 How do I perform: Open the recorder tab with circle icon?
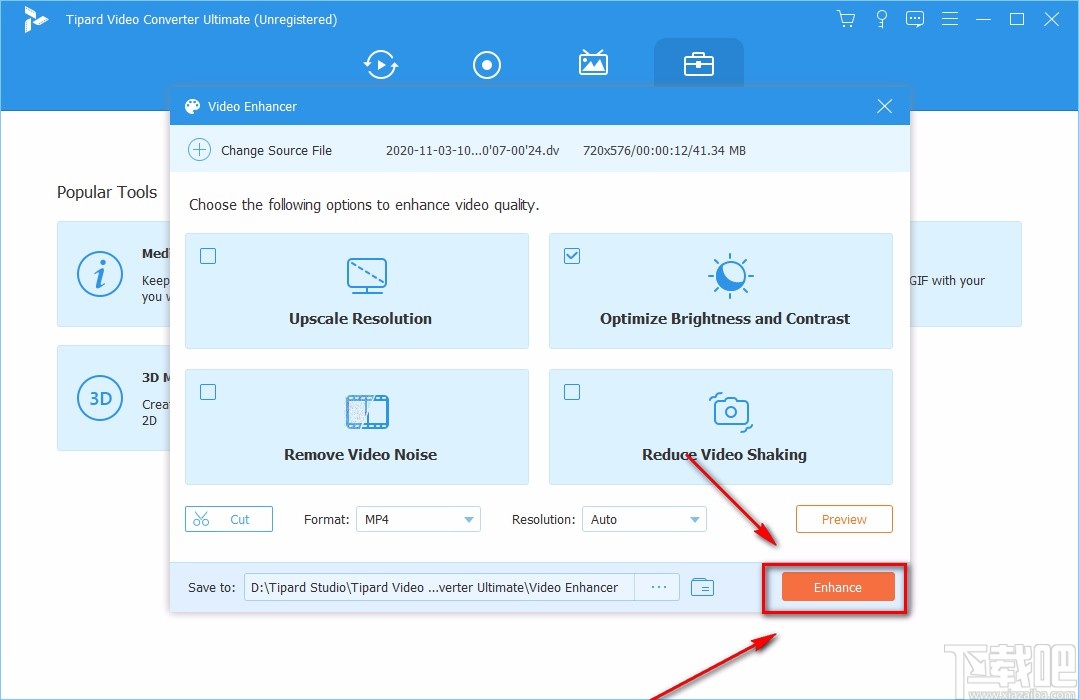(x=487, y=65)
